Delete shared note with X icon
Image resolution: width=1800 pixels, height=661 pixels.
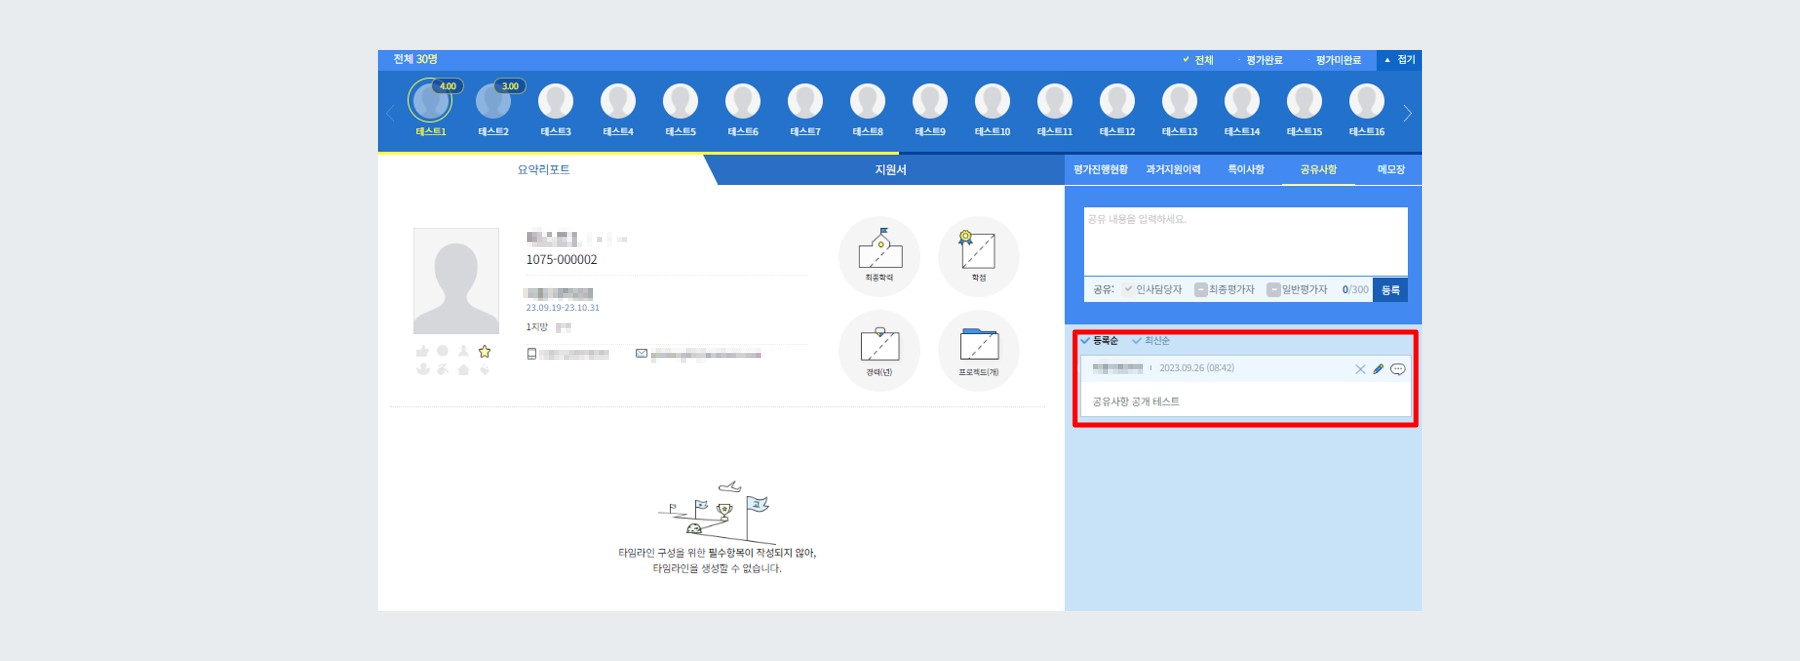click(x=1360, y=369)
